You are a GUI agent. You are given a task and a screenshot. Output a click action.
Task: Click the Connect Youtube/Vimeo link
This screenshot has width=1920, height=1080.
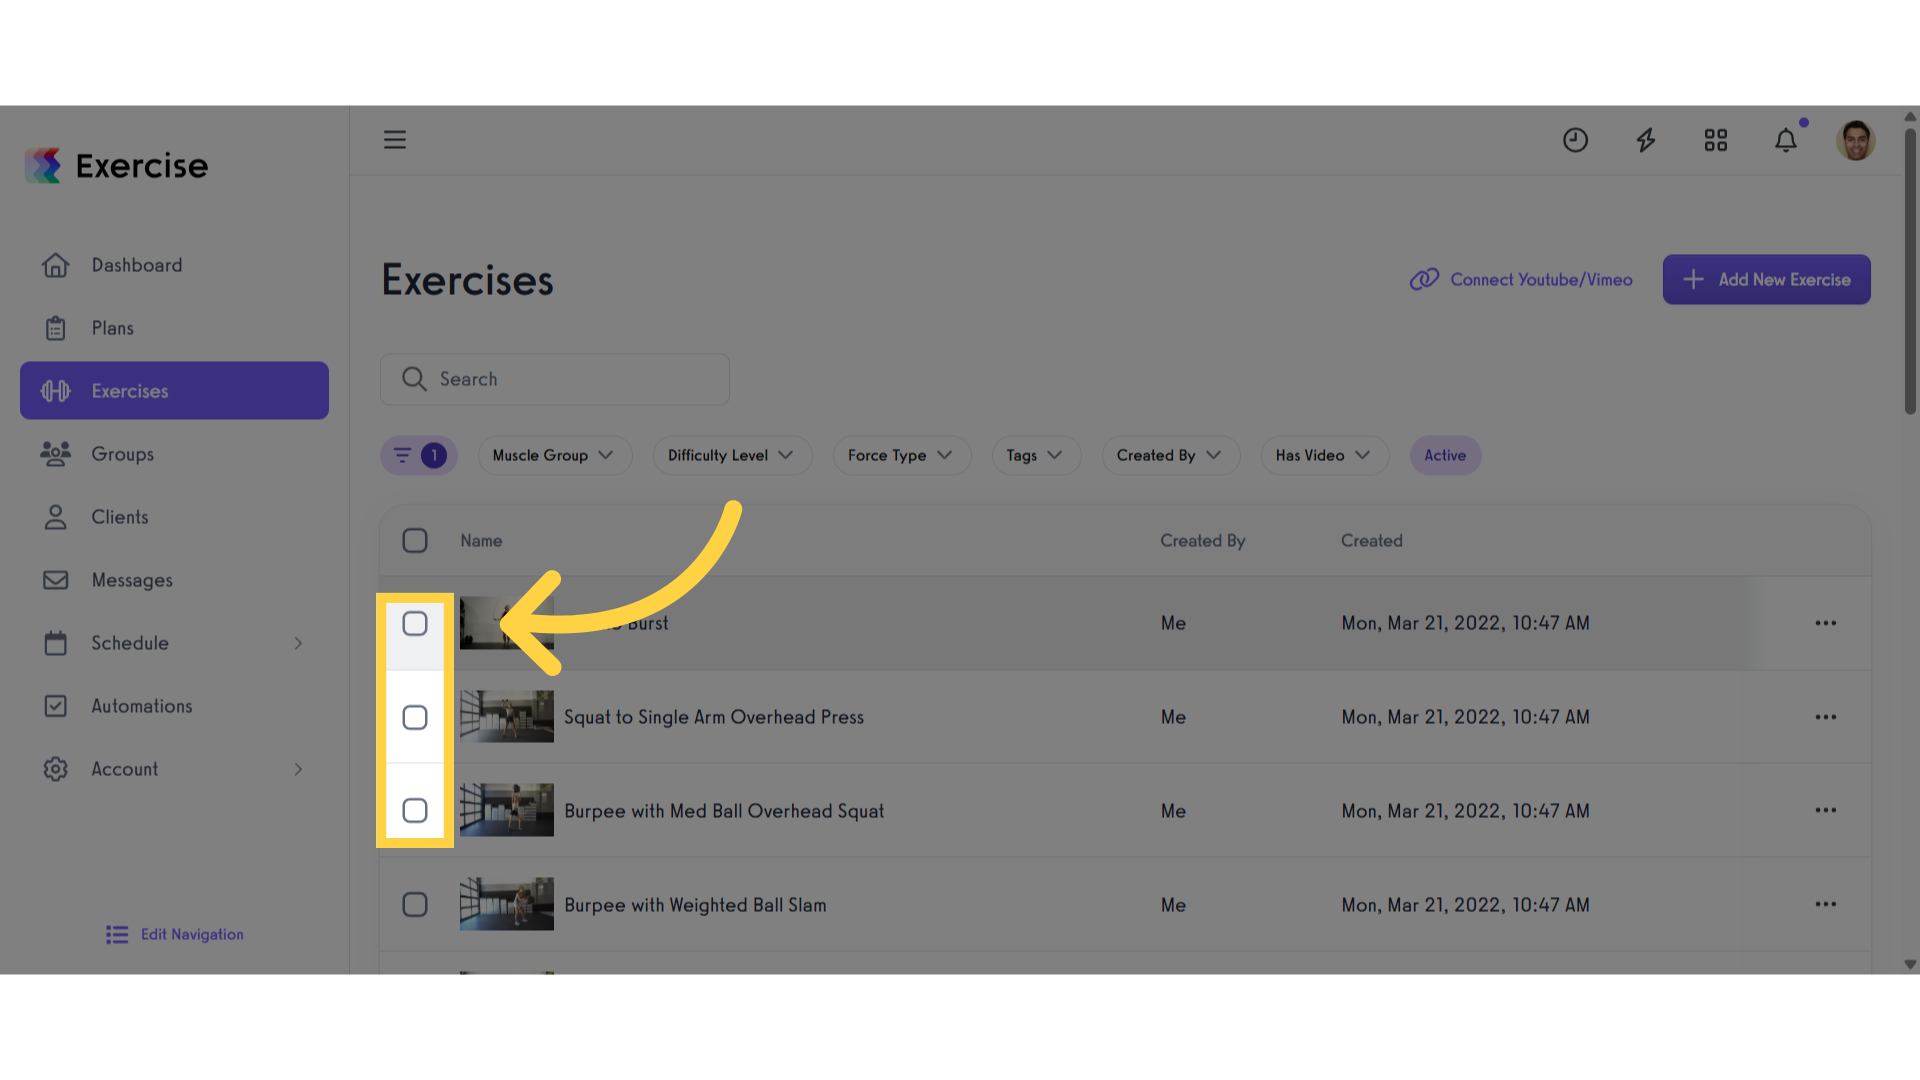tap(1521, 280)
